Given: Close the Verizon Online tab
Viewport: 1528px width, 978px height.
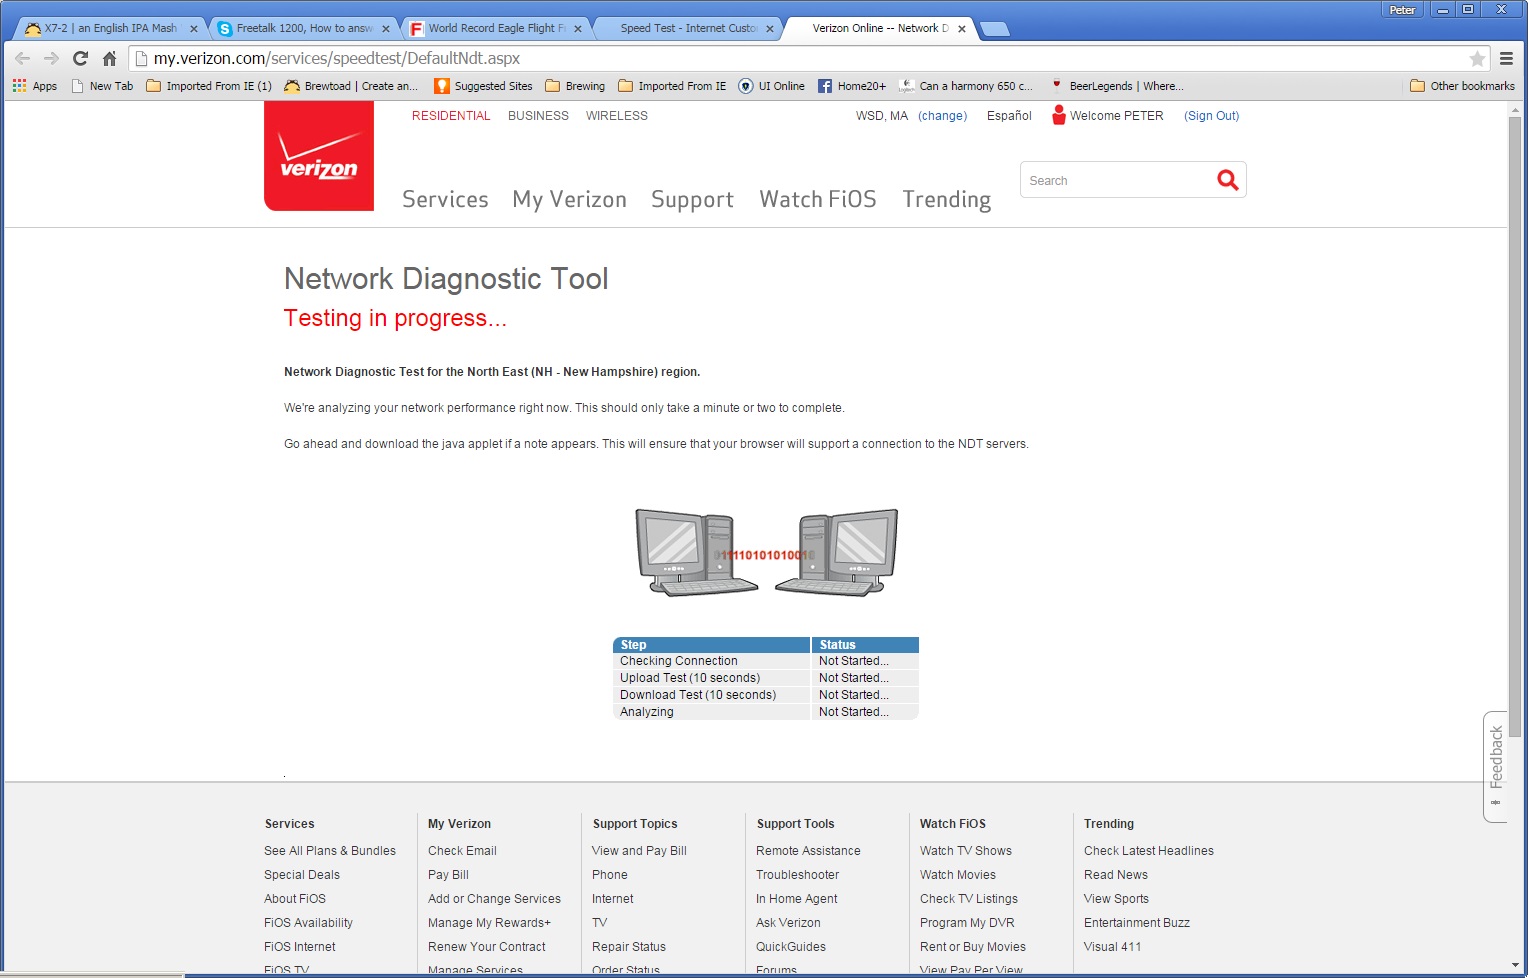Looking at the screenshot, I should (x=962, y=29).
